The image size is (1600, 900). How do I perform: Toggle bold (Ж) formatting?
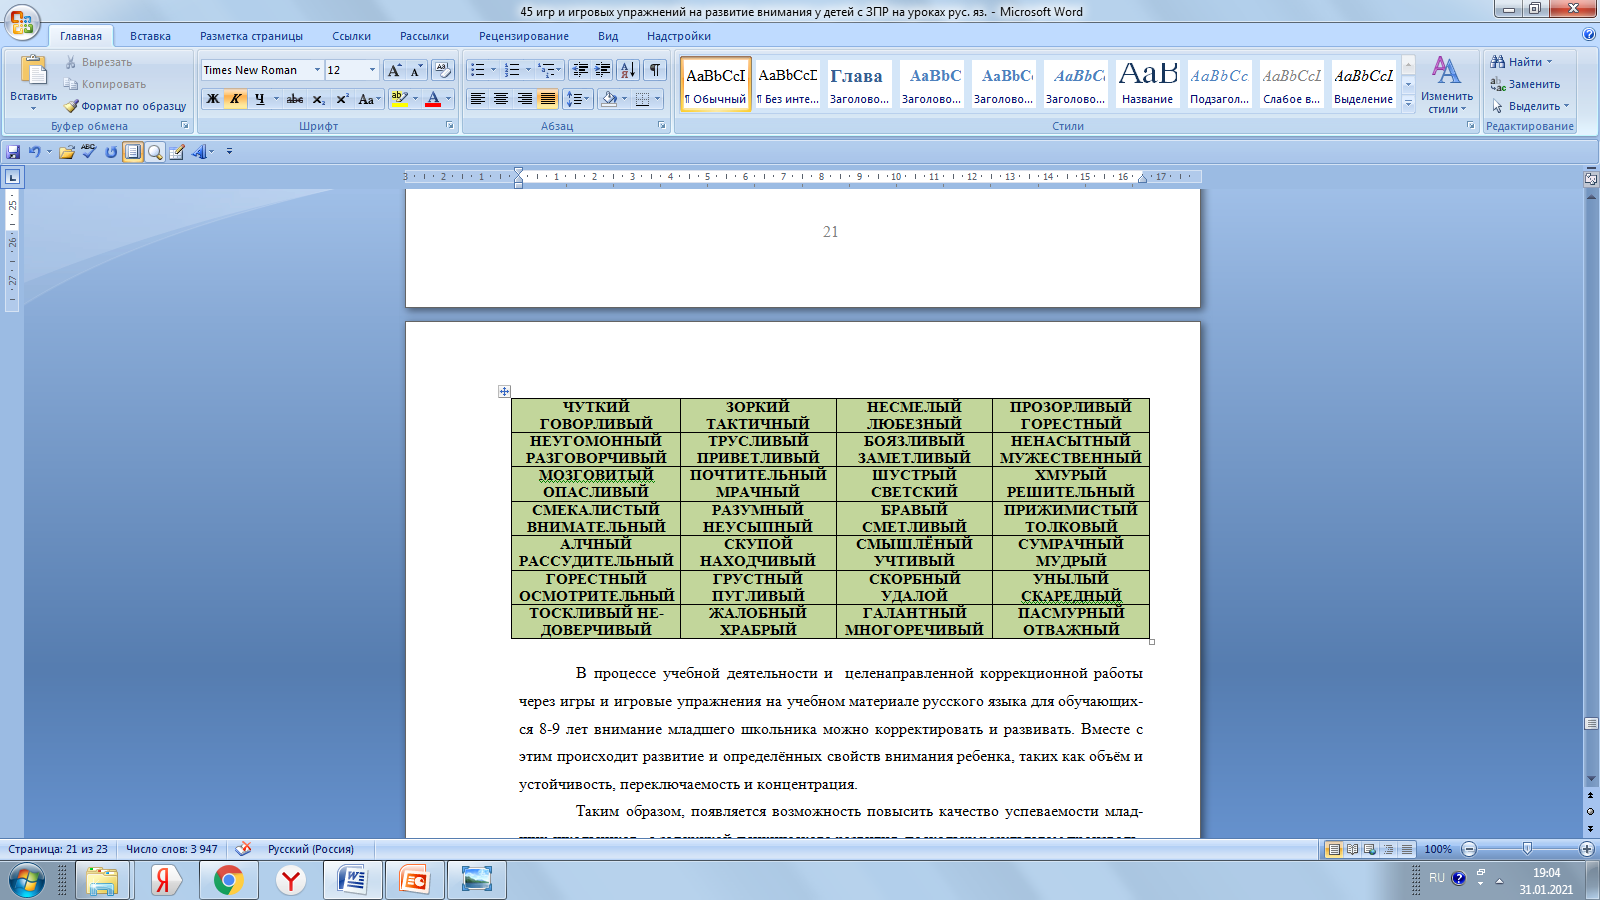pyautogui.click(x=213, y=99)
